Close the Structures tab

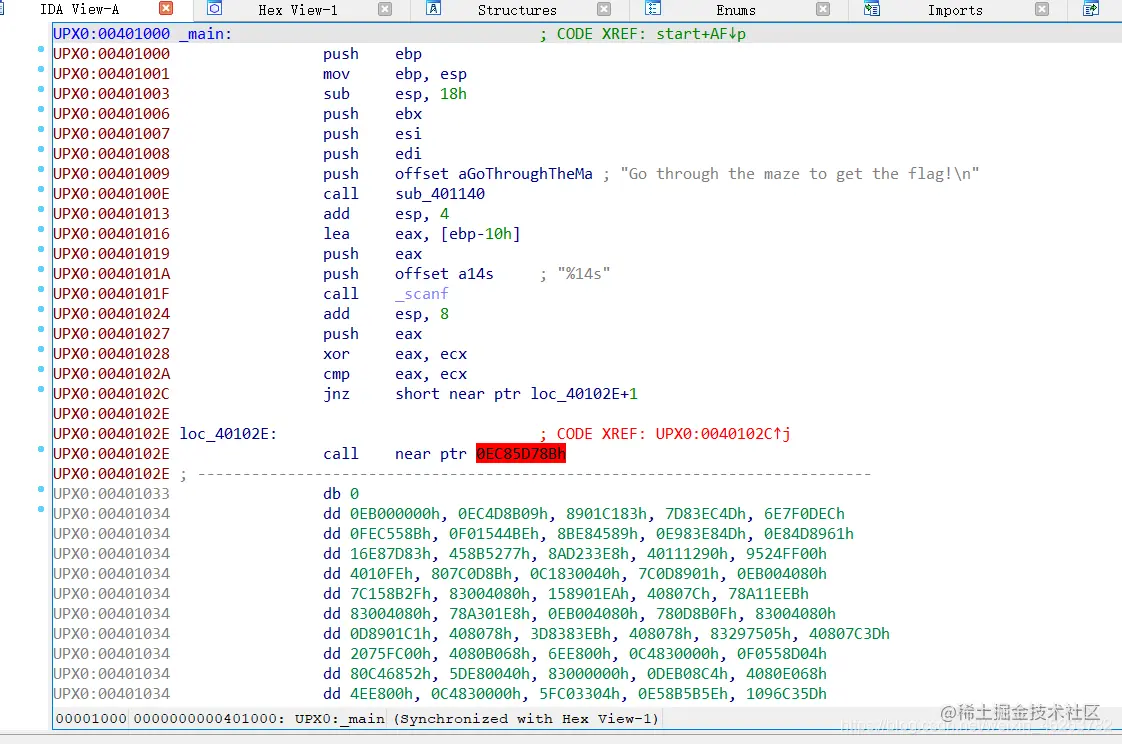point(604,9)
